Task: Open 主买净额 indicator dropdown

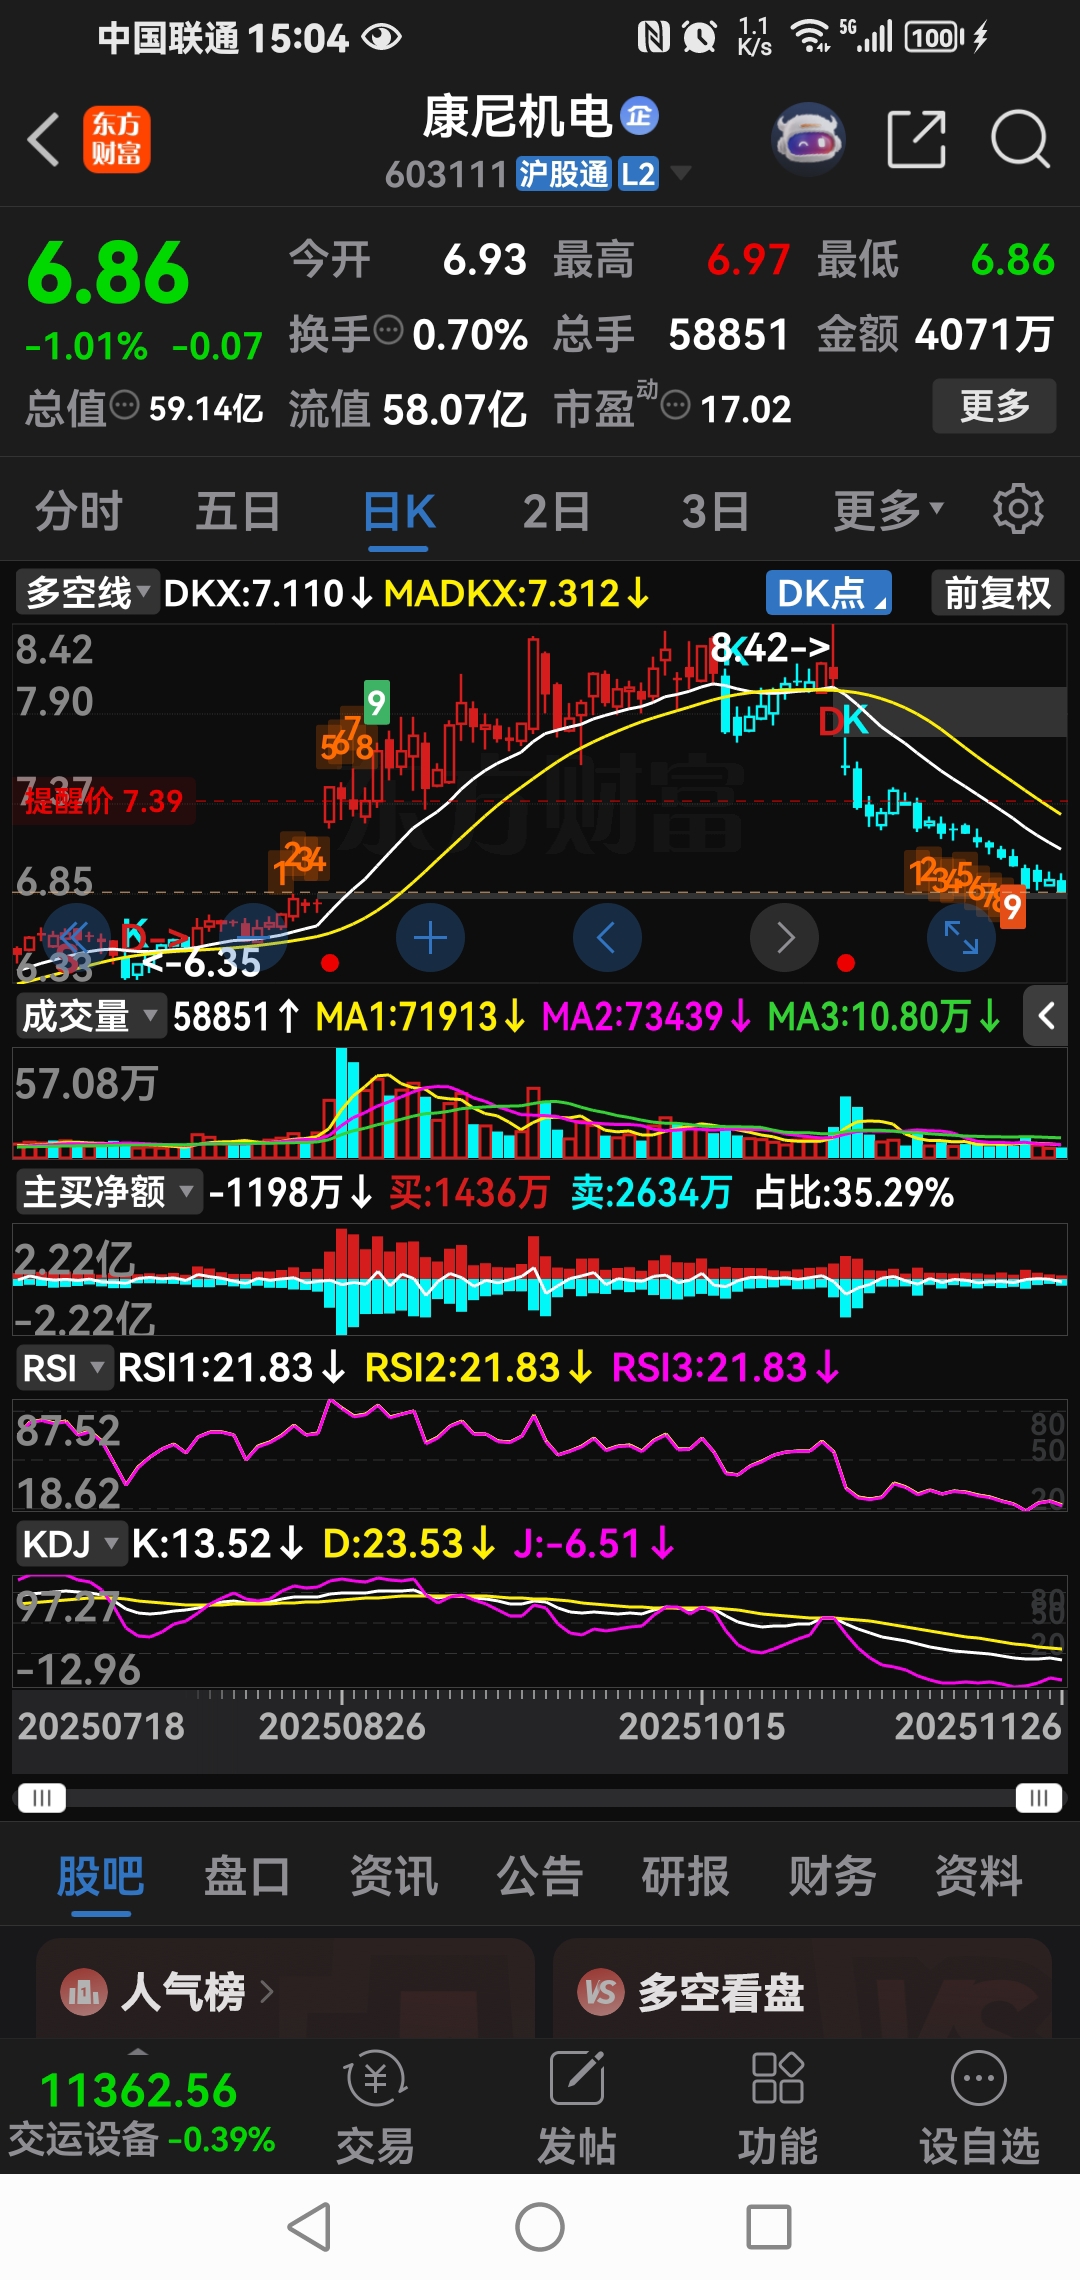Action: (x=108, y=1192)
